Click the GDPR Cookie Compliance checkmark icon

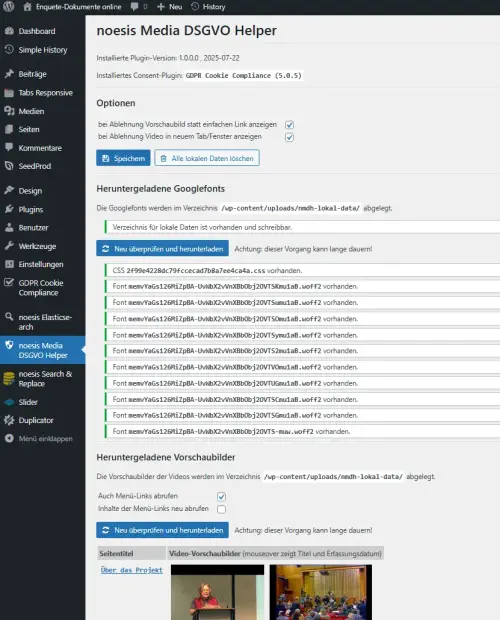9,282
